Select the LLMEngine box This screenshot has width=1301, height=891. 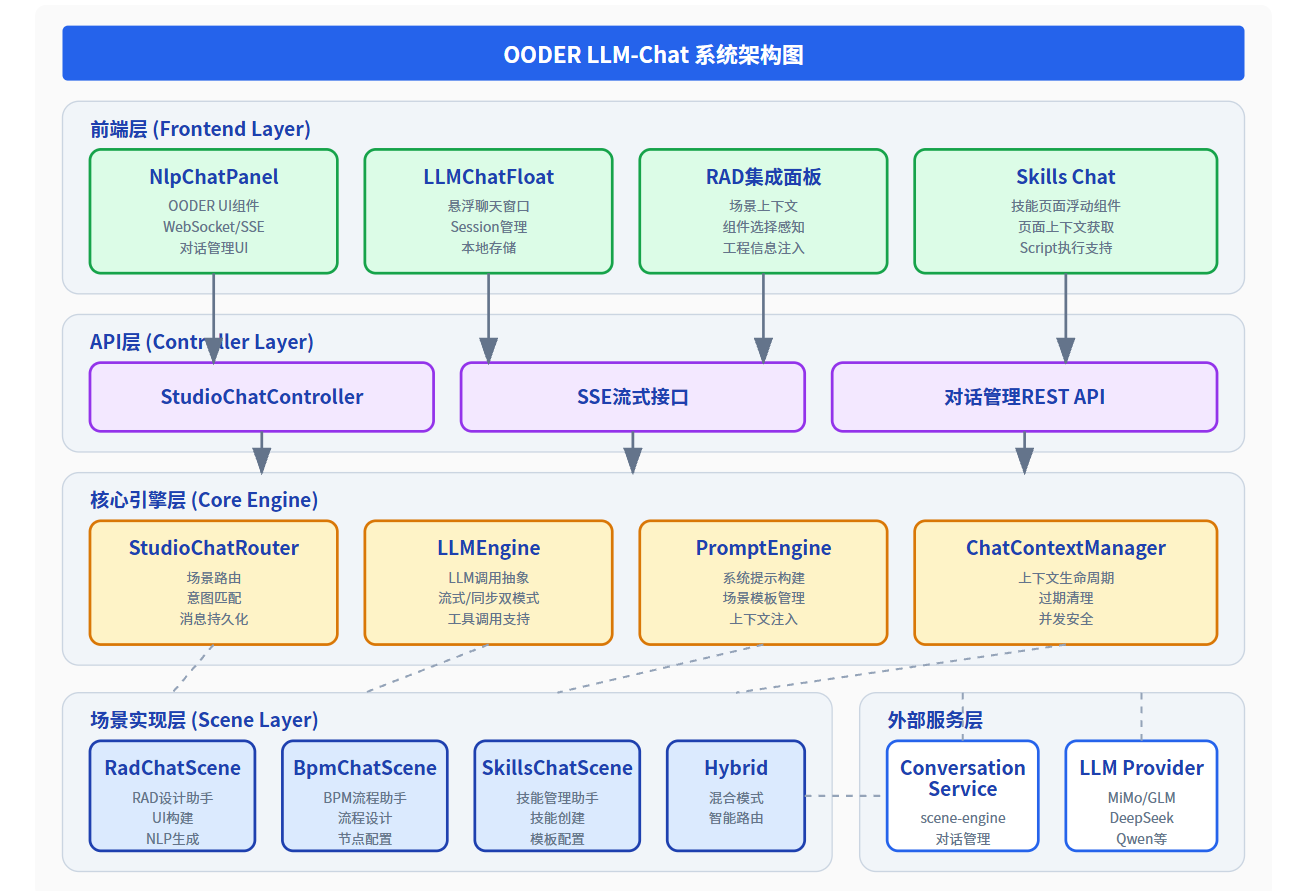point(488,582)
